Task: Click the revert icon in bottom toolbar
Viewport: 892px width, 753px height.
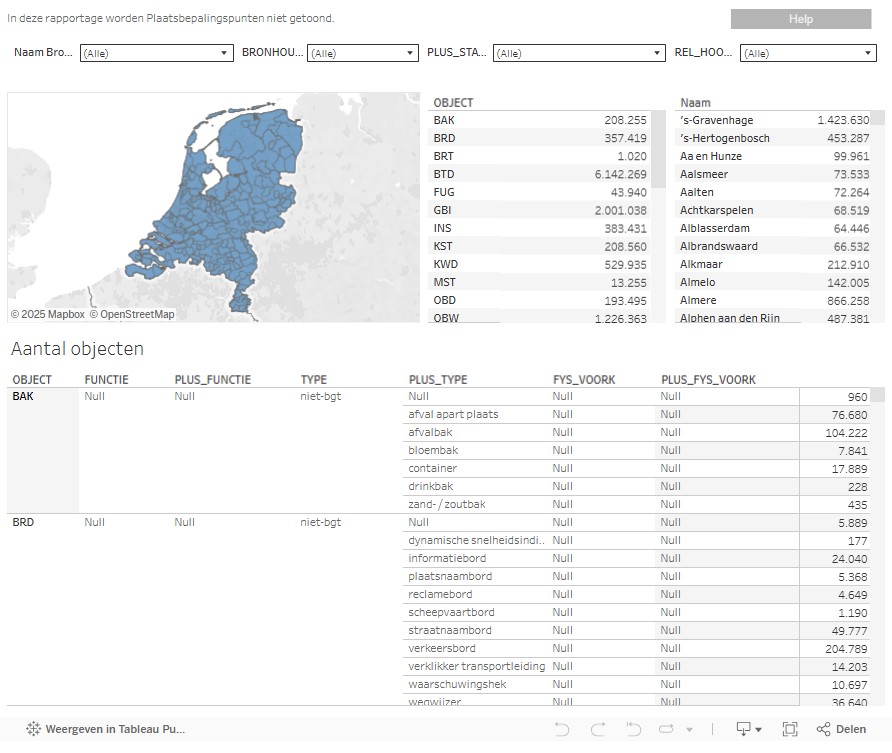Action: (632, 729)
